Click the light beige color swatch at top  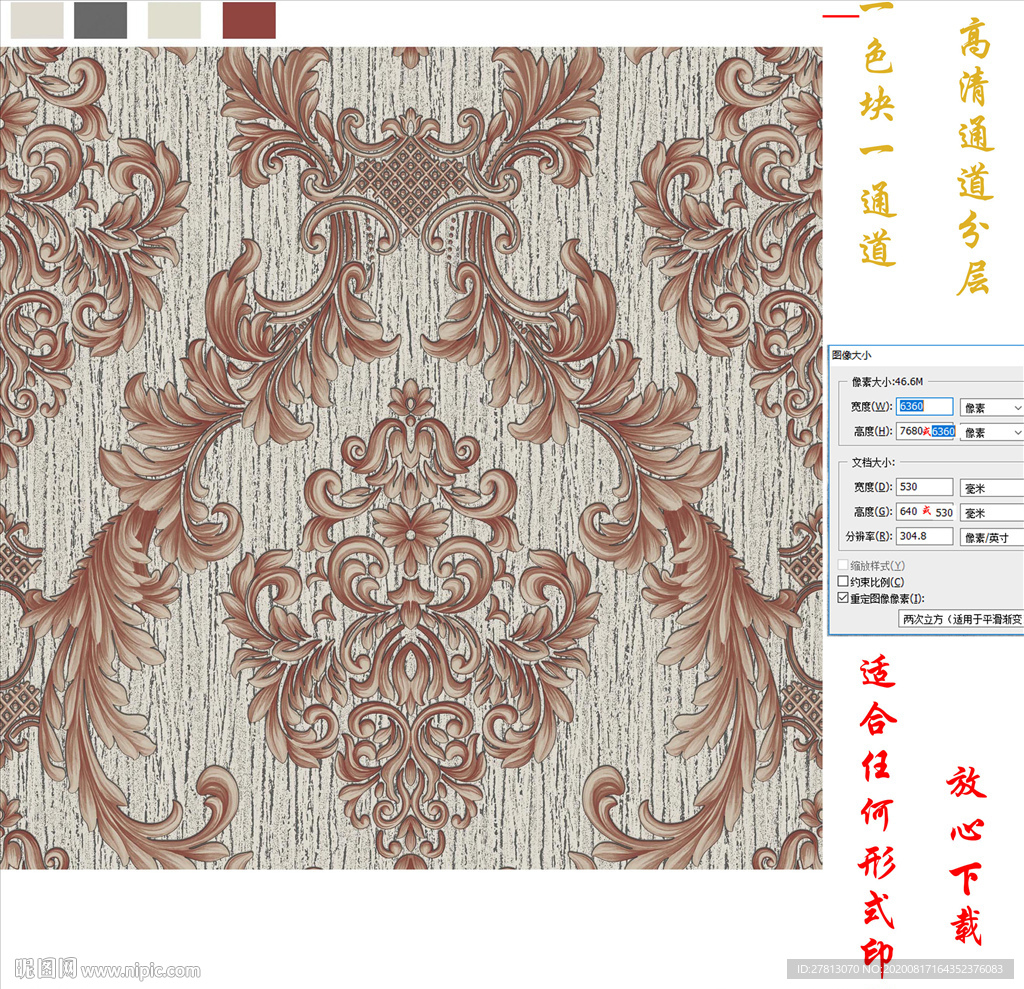click(x=37, y=20)
